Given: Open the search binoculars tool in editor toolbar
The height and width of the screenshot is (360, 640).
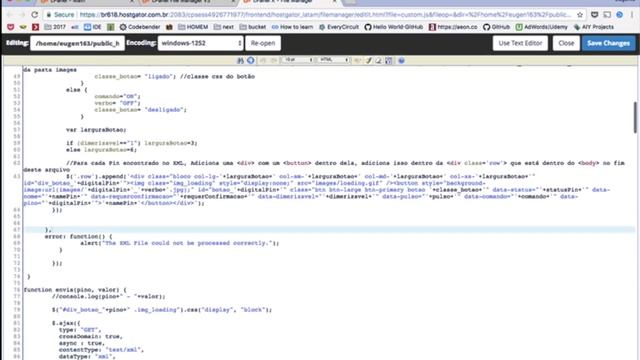Looking at the screenshot, I should [x=240, y=60].
